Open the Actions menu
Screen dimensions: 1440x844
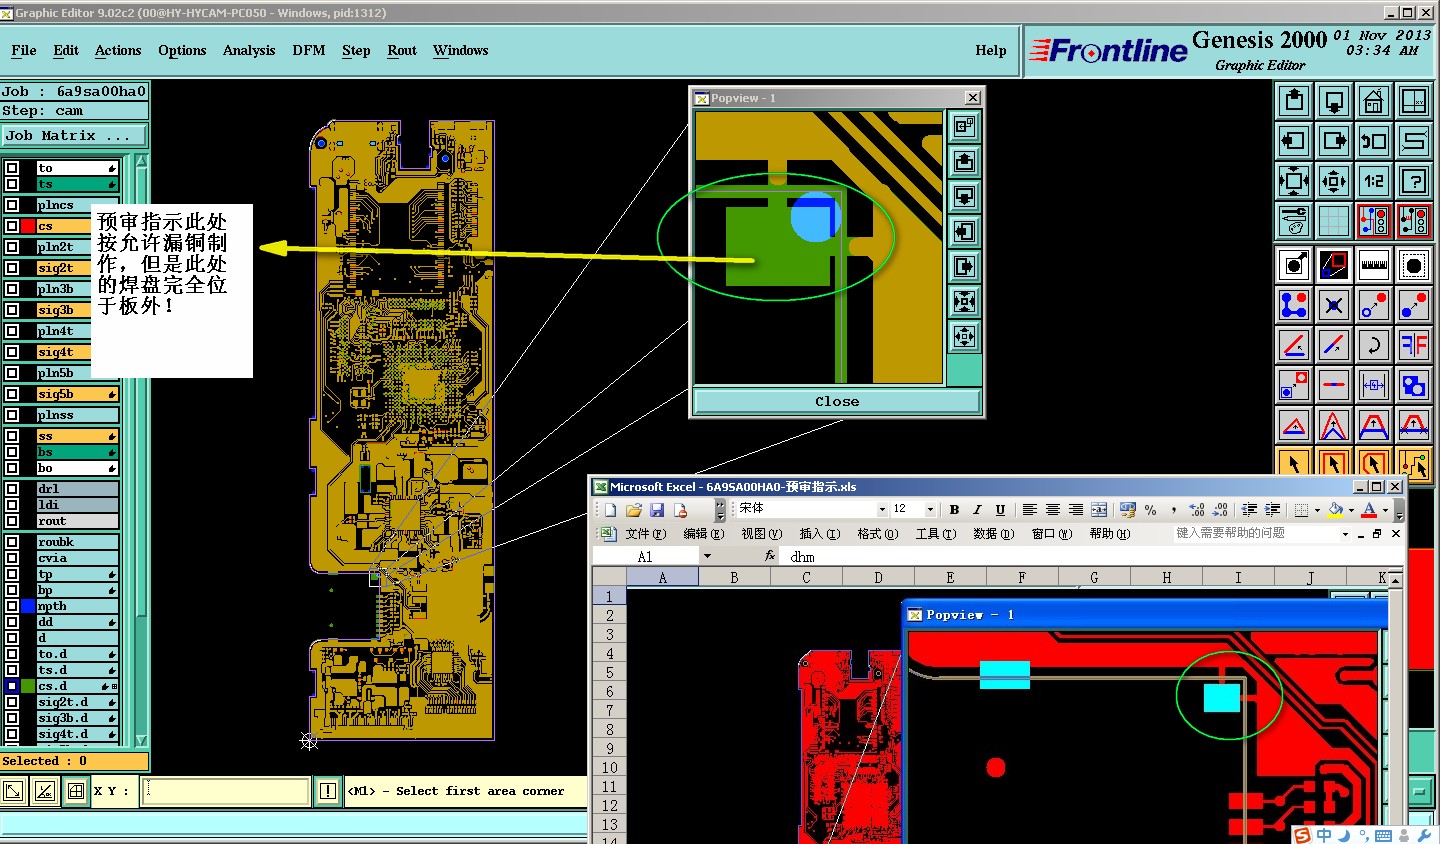coord(118,50)
